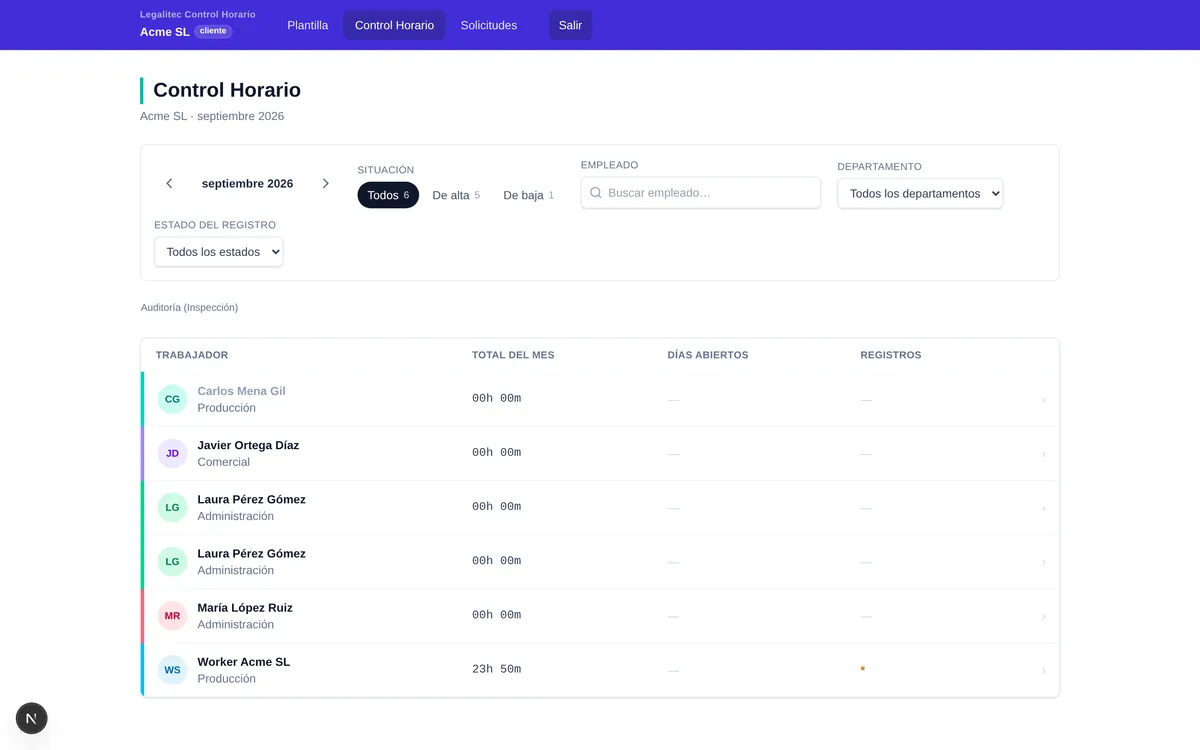Viewport: 1200px width, 750px height.
Task: Click María López Ruiz worker name
Action: point(245,607)
